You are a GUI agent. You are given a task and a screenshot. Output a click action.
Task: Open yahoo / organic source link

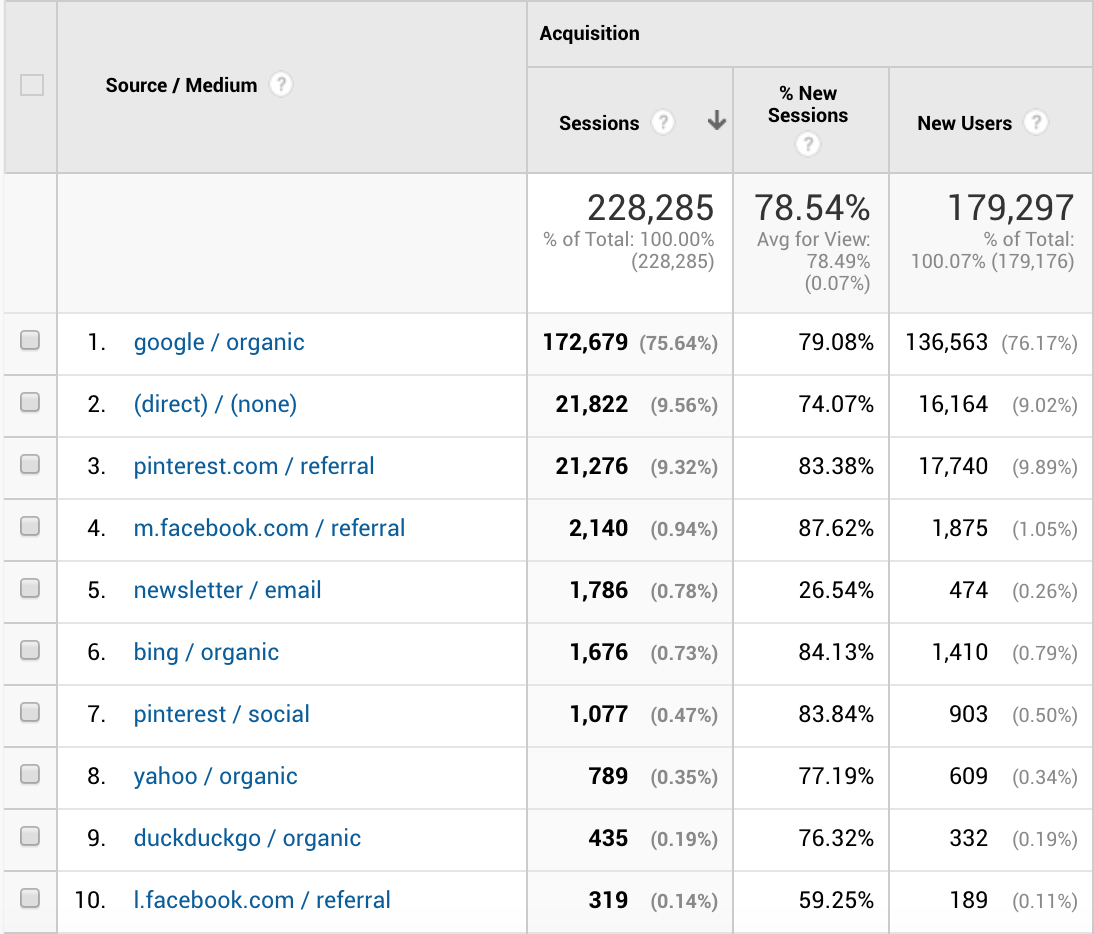(x=216, y=776)
